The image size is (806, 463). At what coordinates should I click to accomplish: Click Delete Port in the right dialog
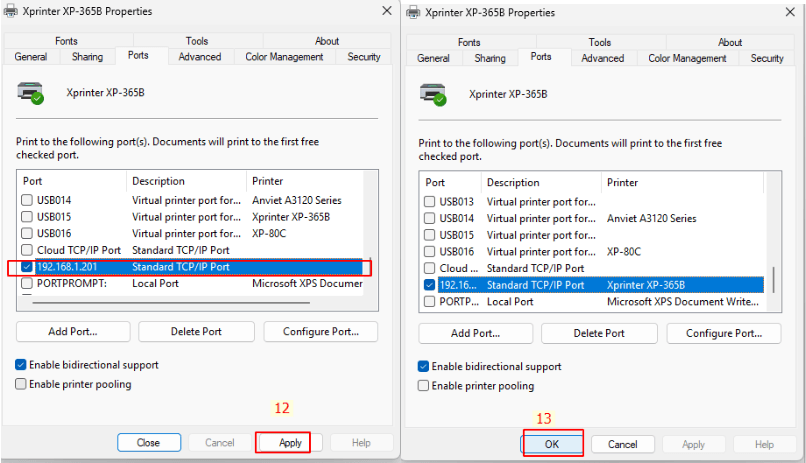[599, 333]
